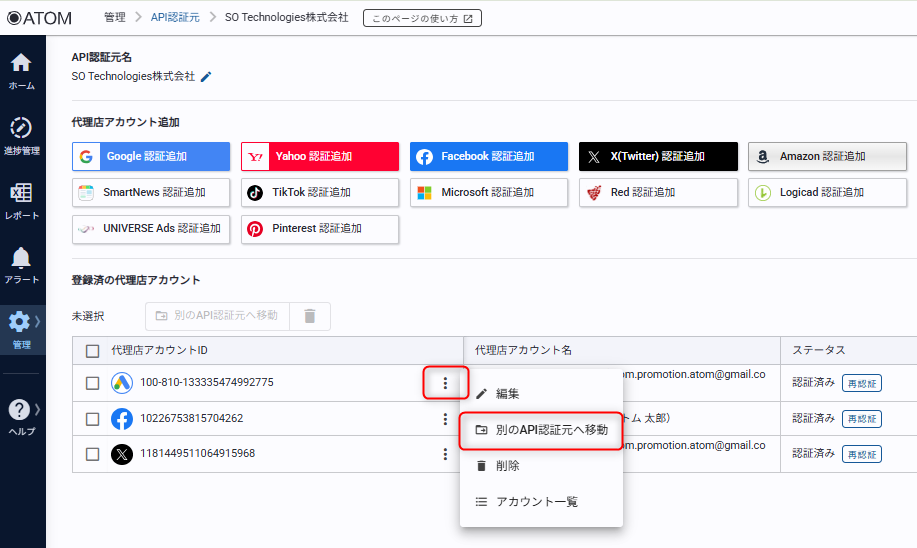Click the API認証元 breadcrumb link
Viewport: 917px width, 548px height.
click(x=174, y=17)
